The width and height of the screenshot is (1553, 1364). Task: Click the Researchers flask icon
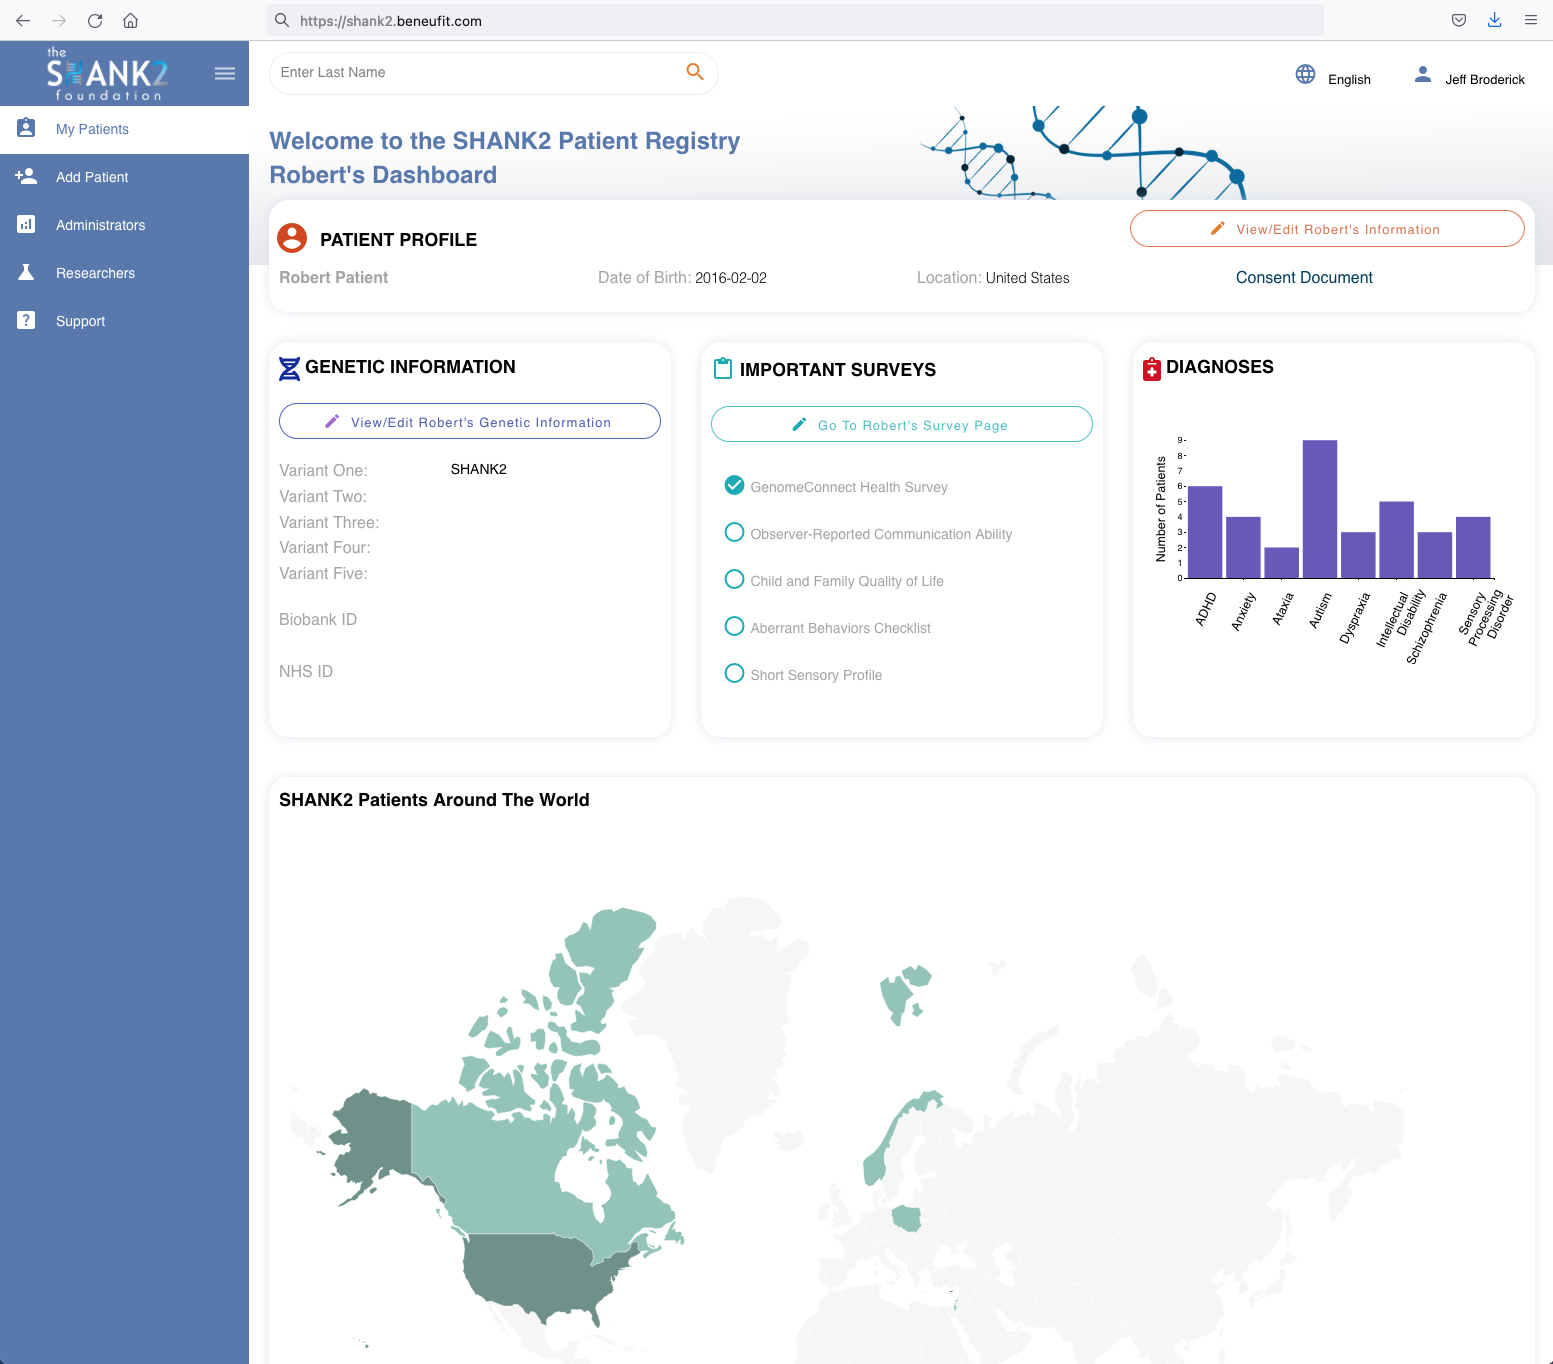pos(26,273)
